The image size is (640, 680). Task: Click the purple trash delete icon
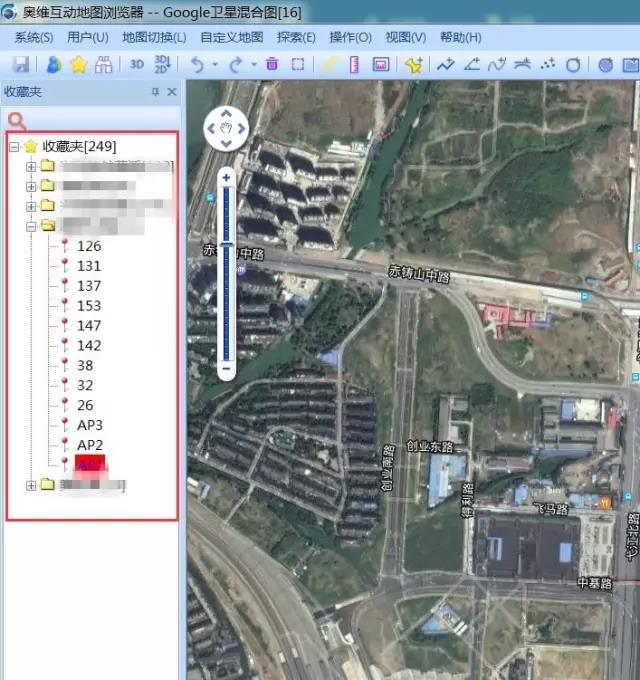click(x=272, y=64)
